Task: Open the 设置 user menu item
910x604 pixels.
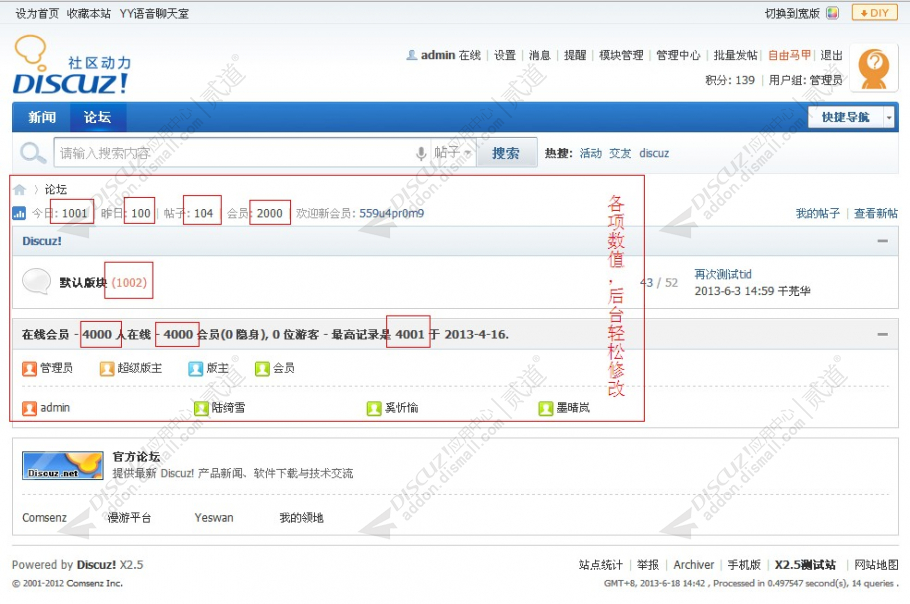Action: pos(505,55)
